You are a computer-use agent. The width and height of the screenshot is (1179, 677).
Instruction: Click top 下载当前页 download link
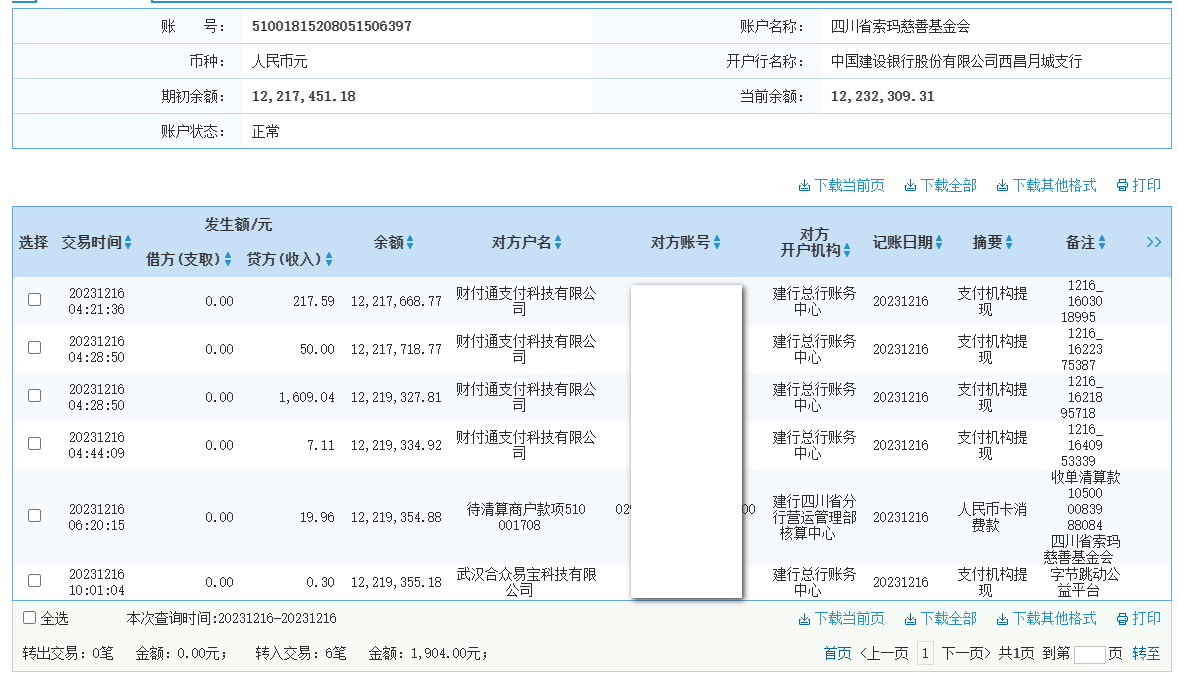(841, 185)
